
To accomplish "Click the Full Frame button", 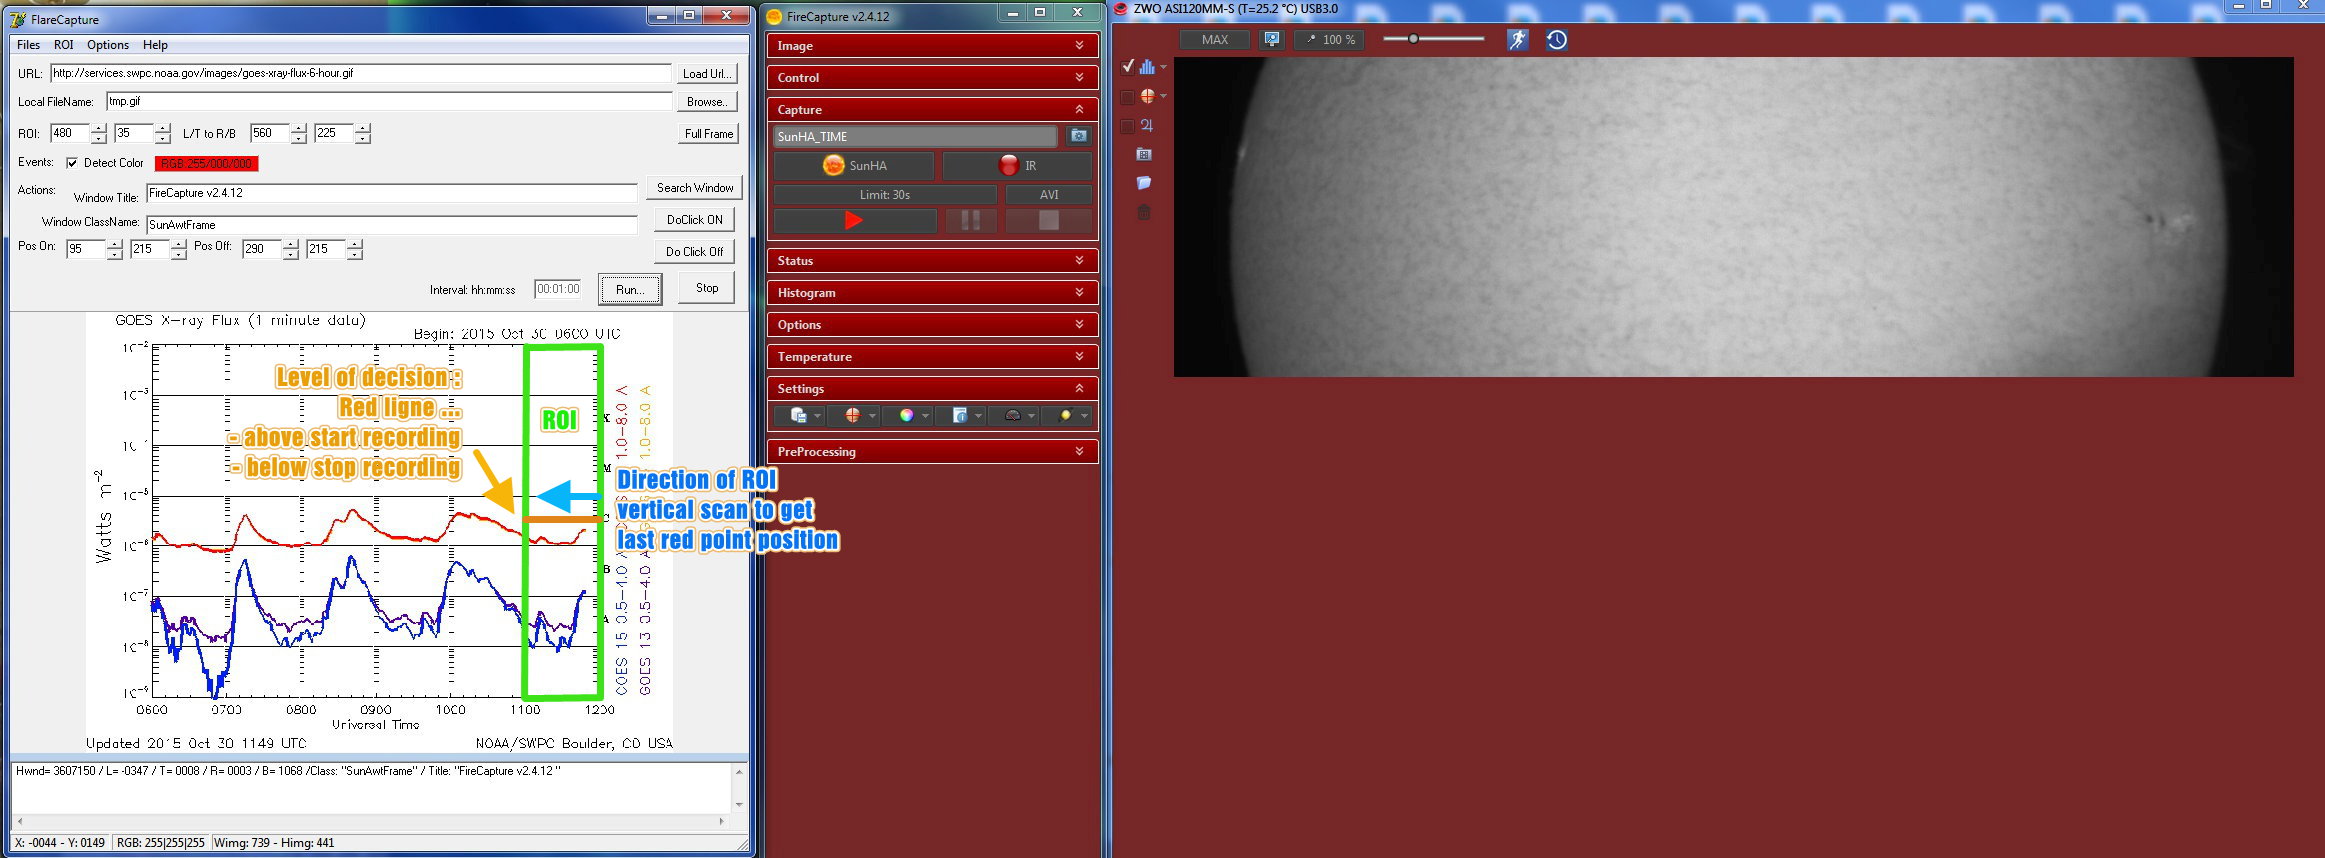I will (709, 134).
